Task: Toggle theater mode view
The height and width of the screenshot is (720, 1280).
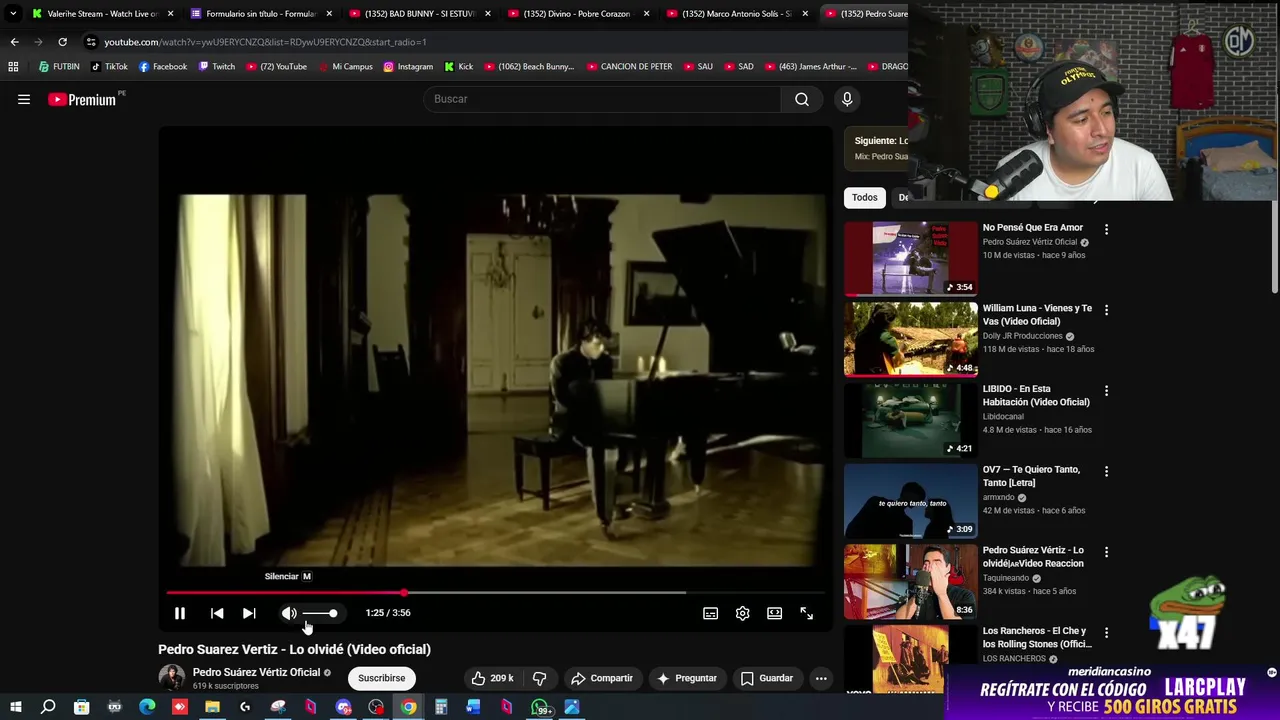Action: [x=774, y=613]
